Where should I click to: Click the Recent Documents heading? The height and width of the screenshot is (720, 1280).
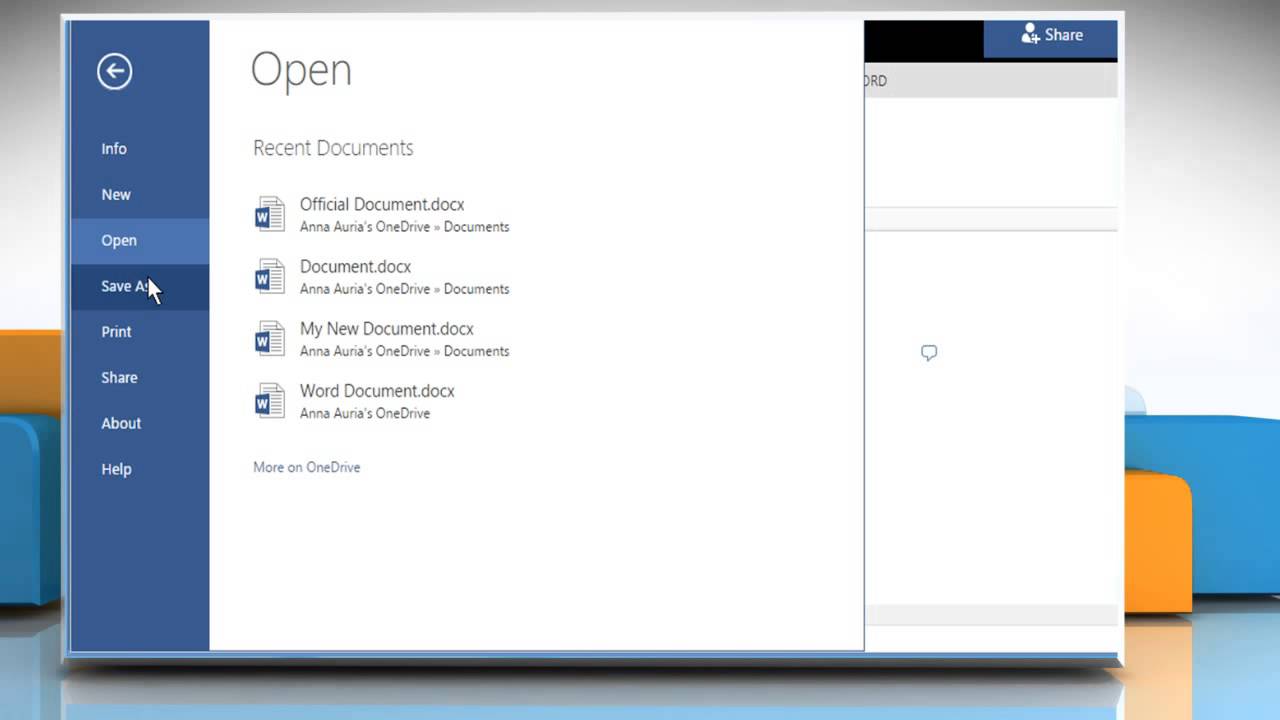coord(333,148)
